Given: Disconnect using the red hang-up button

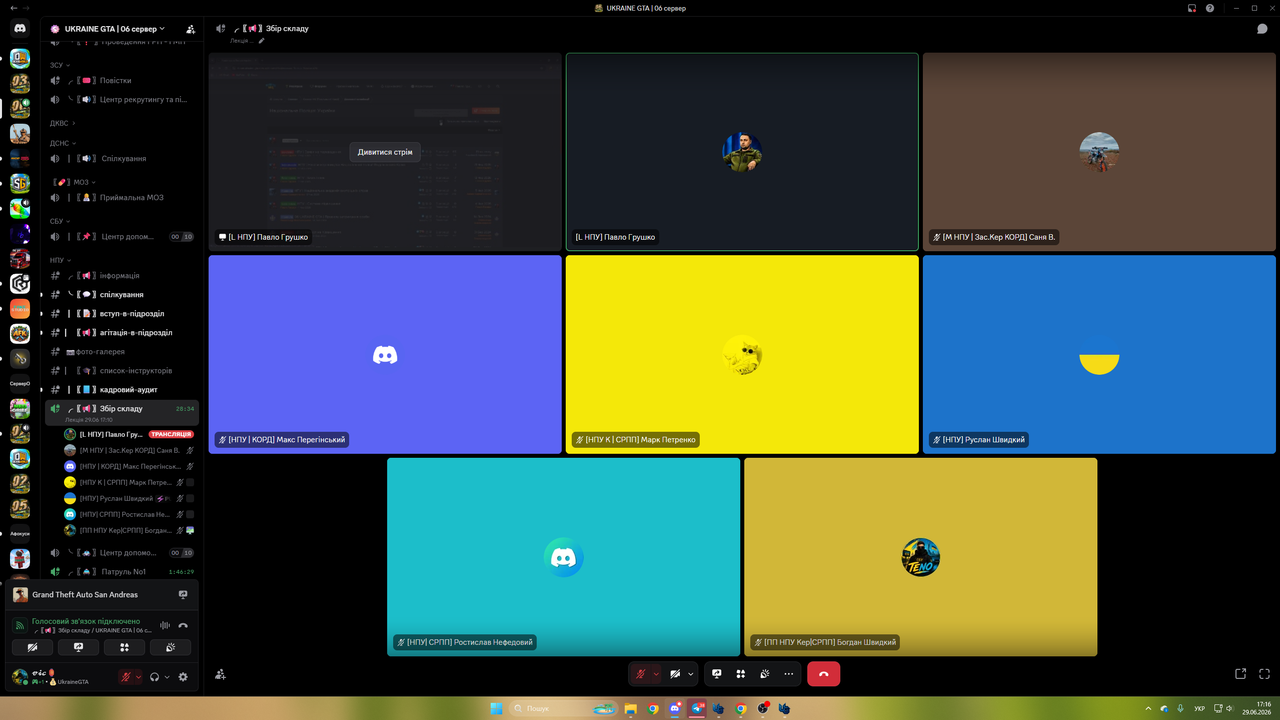Looking at the screenshot, I should click(x=823, y=674).
